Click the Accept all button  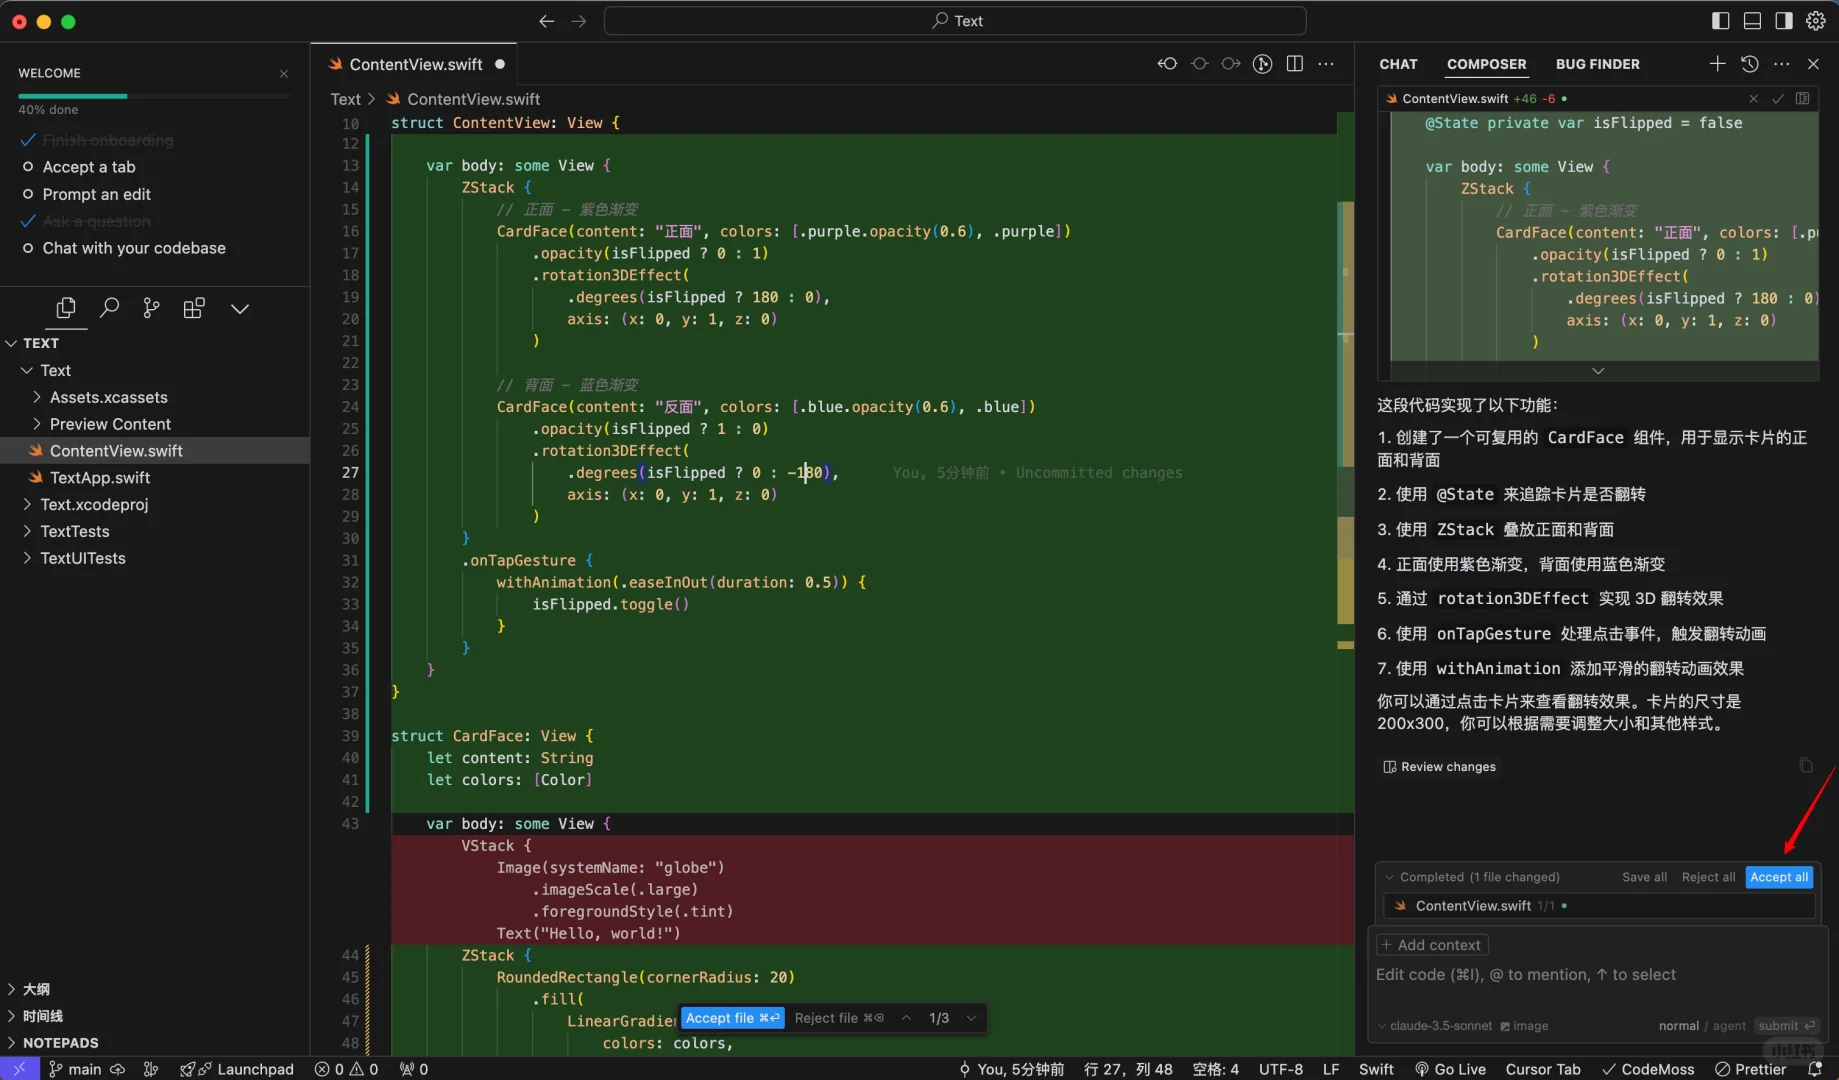coord(1779,877)
